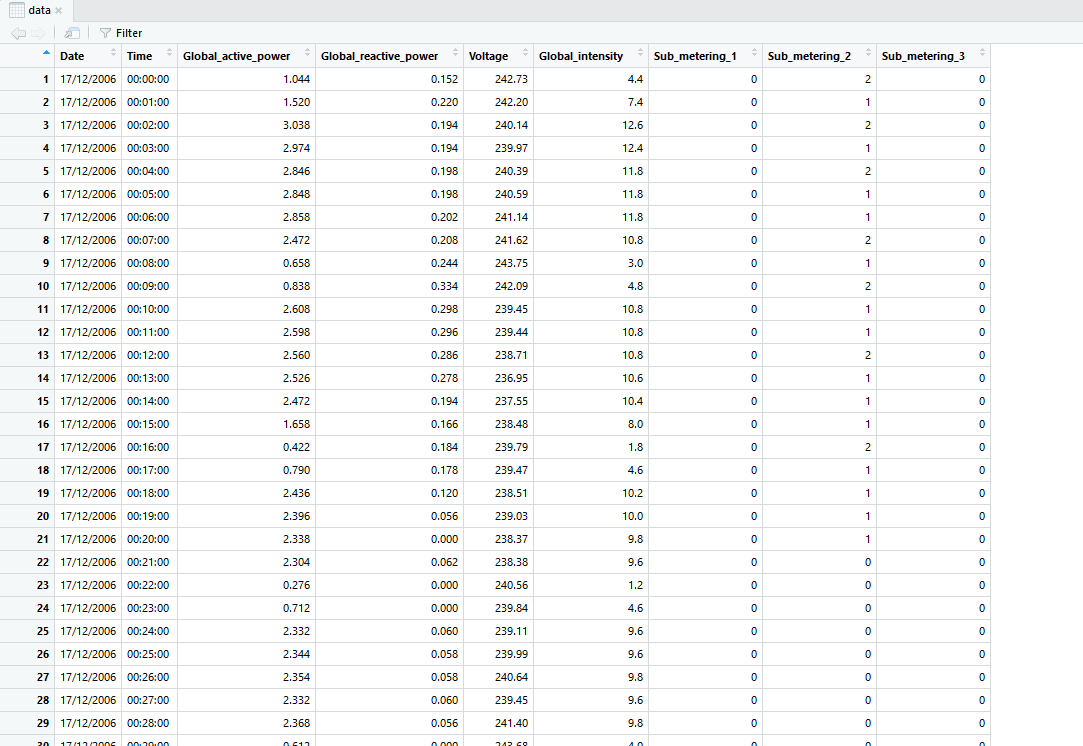This screenshot has height=746, width=1083.
Task: Click the reactive power value 0.120
Action: tap(444, 493)
